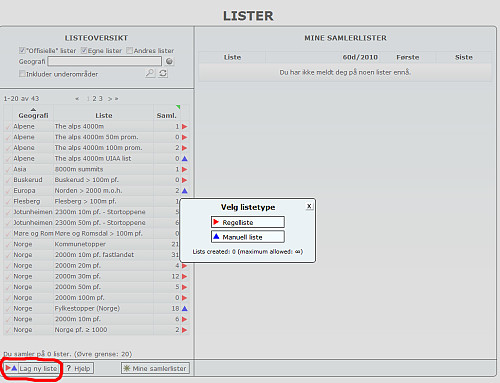
Task: Sort the list by the Liste column header
Action: tap(104, 115)
